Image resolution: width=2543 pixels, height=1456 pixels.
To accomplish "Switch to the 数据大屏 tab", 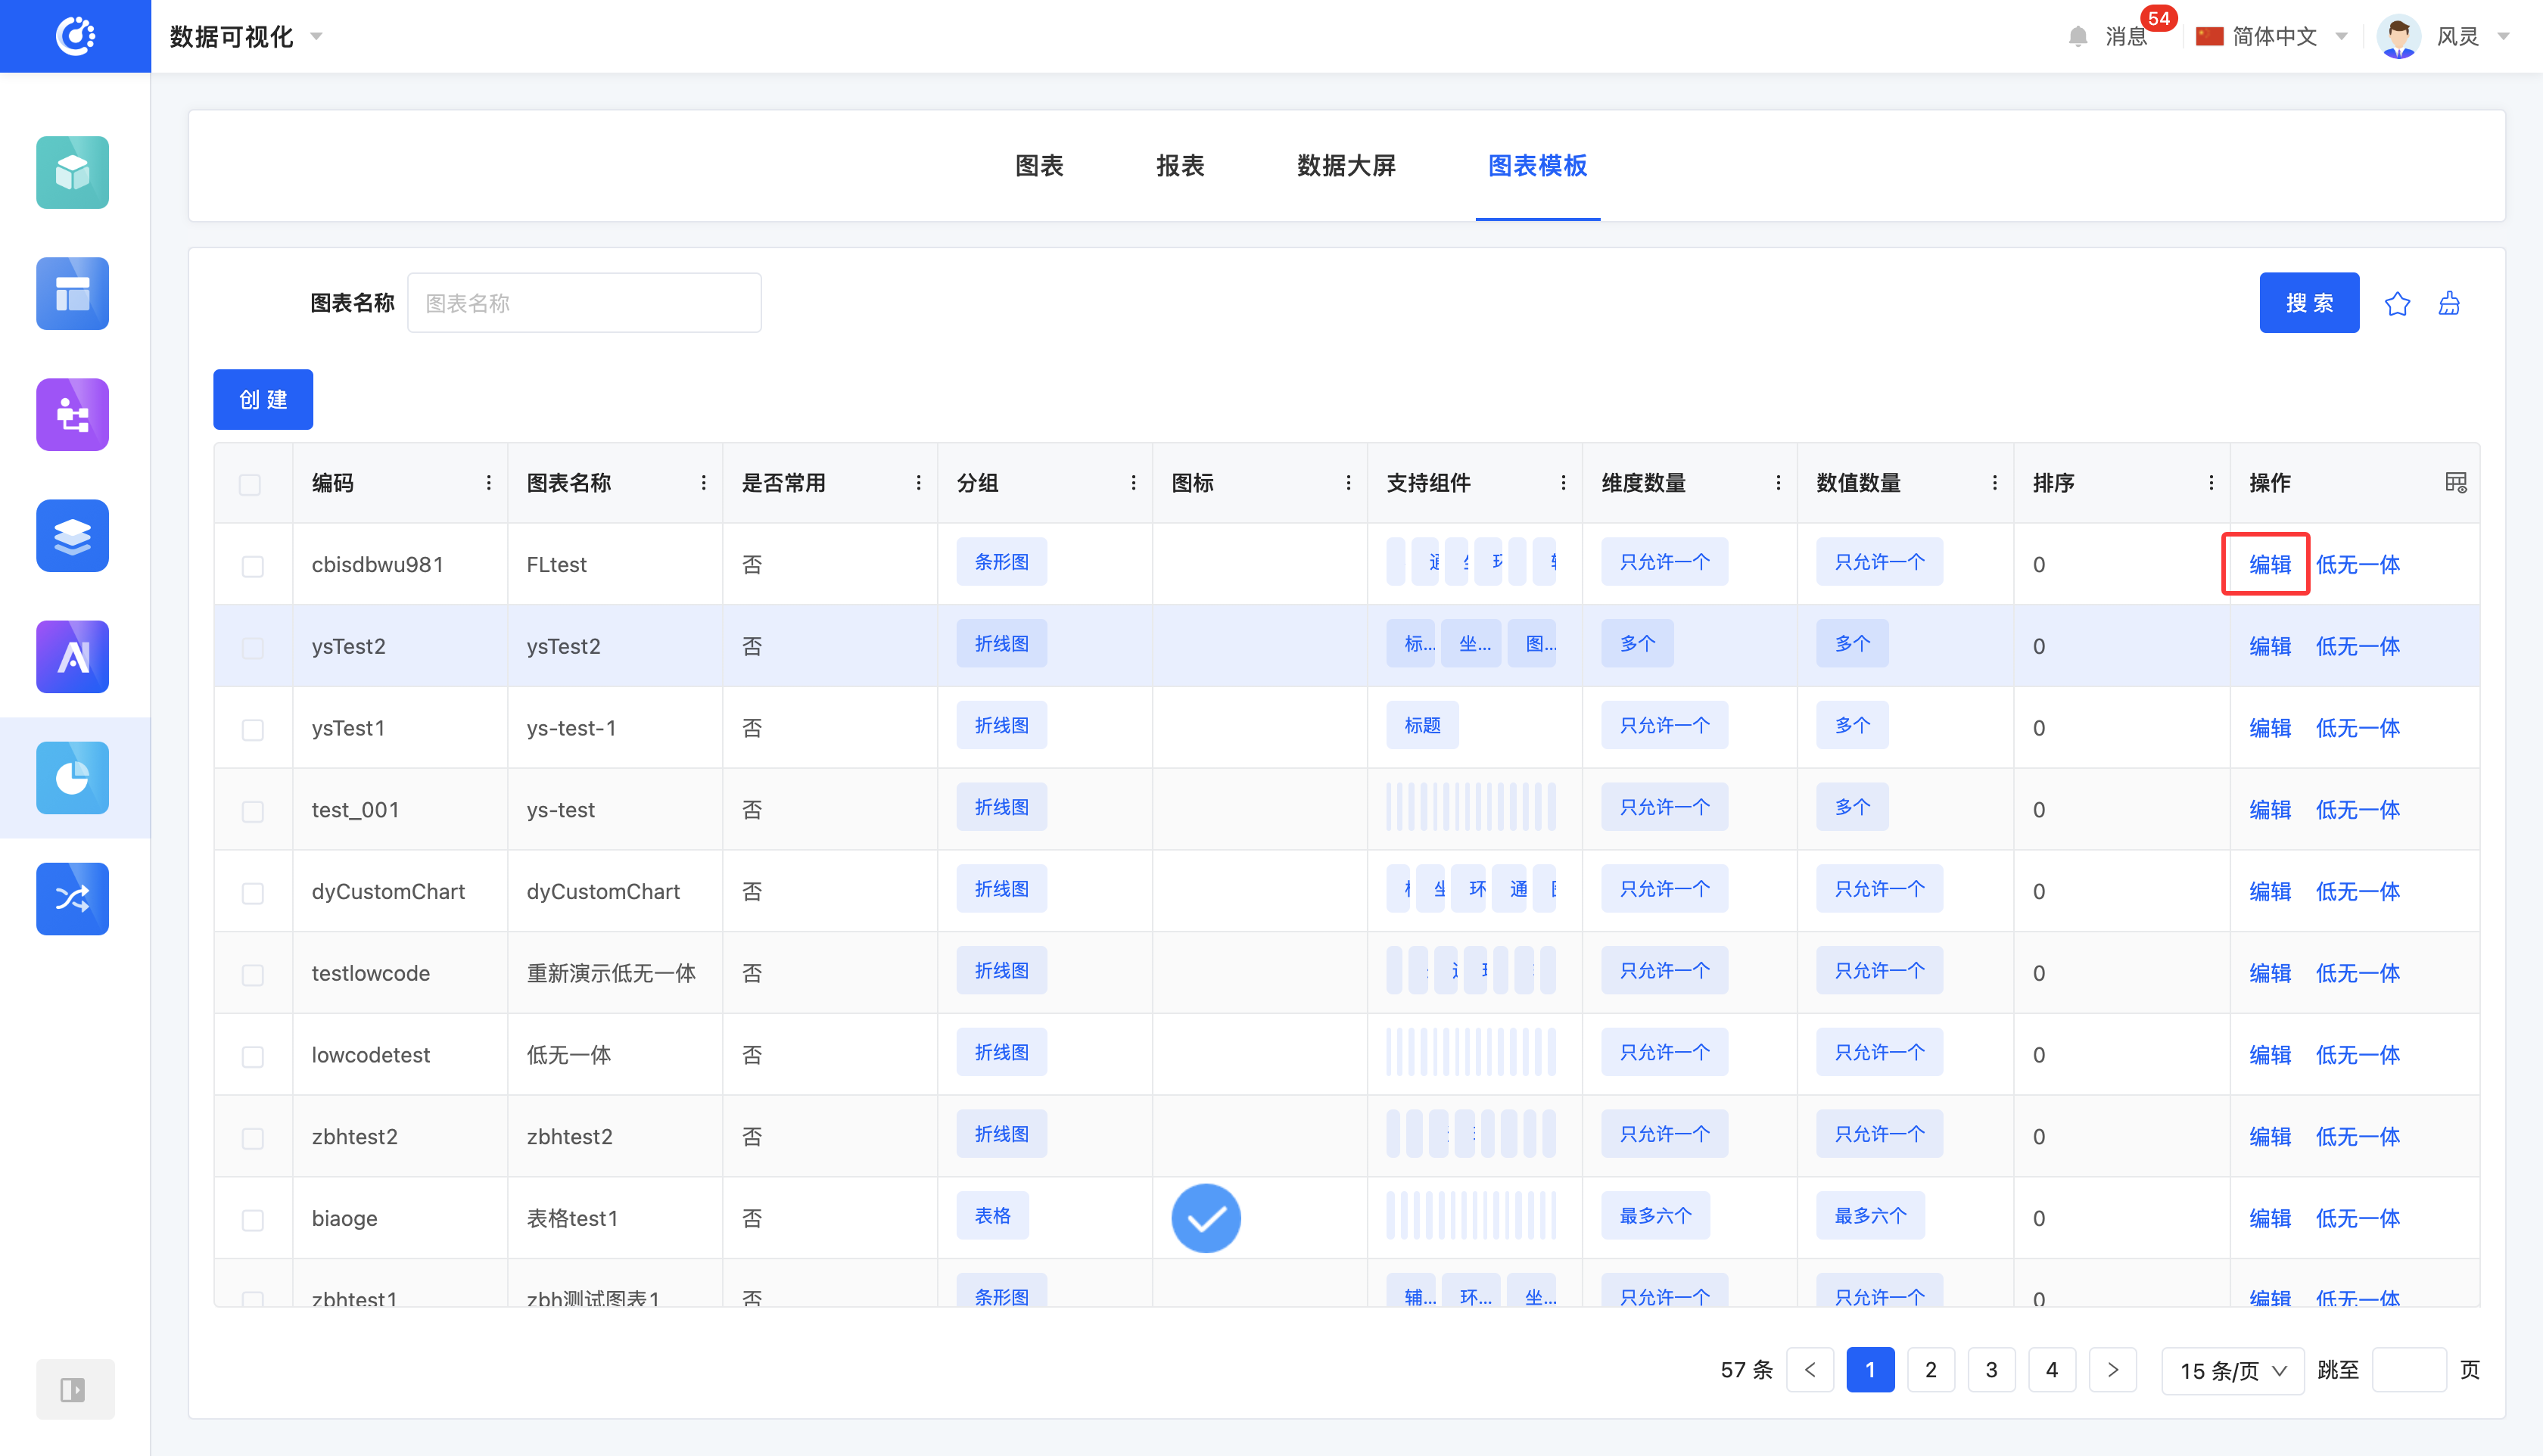I will pos(1345,166).
